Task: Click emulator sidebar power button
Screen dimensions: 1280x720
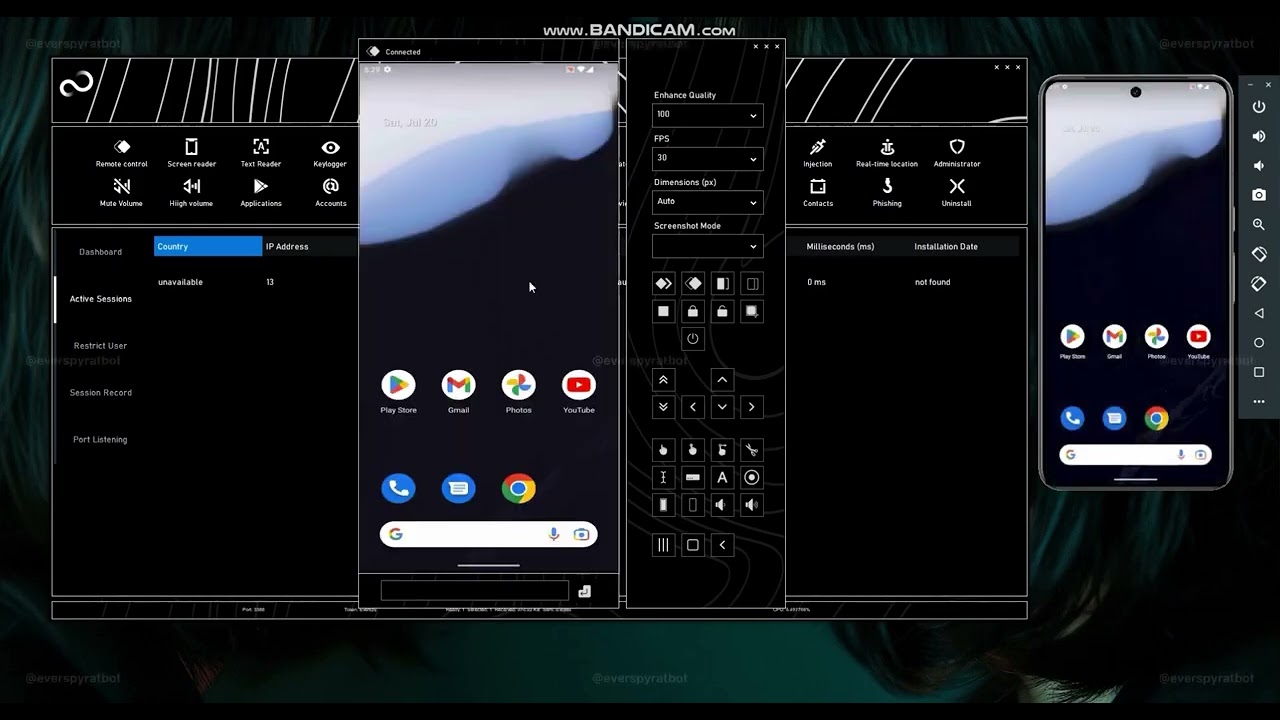Action: click(x=1259, y=107)
